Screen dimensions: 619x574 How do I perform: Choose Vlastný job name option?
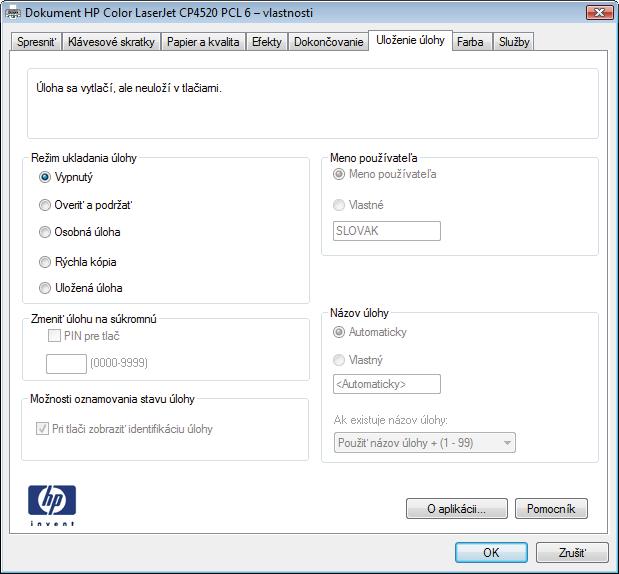click(339, 360)
